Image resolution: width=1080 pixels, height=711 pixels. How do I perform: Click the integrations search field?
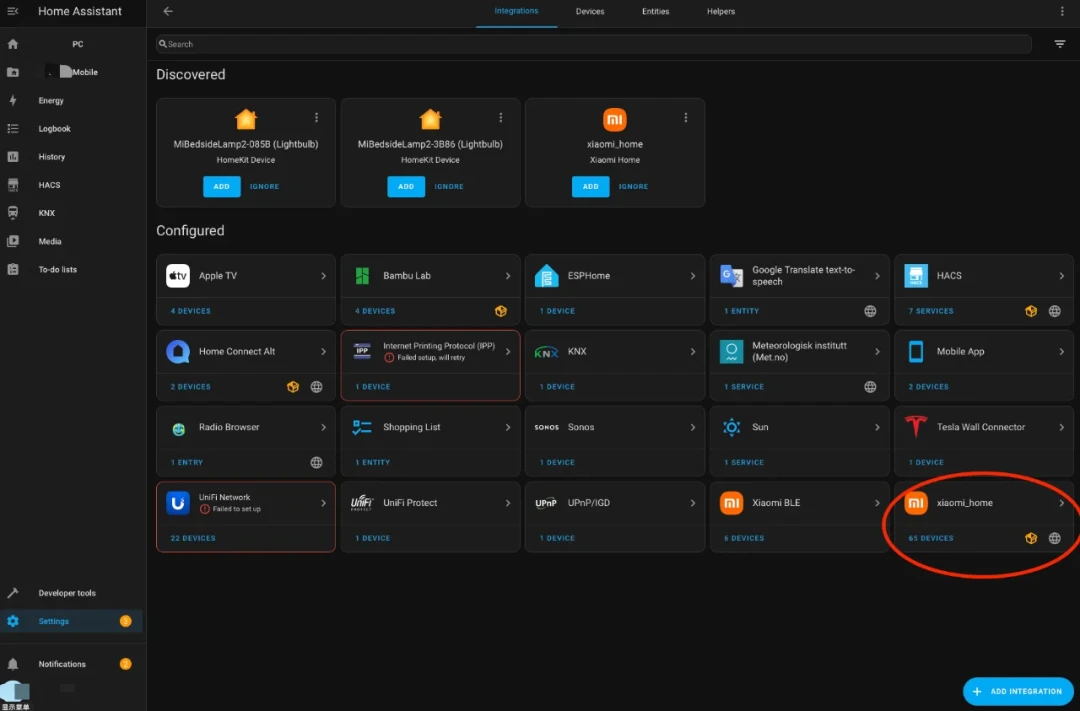[x=594, y=44]
